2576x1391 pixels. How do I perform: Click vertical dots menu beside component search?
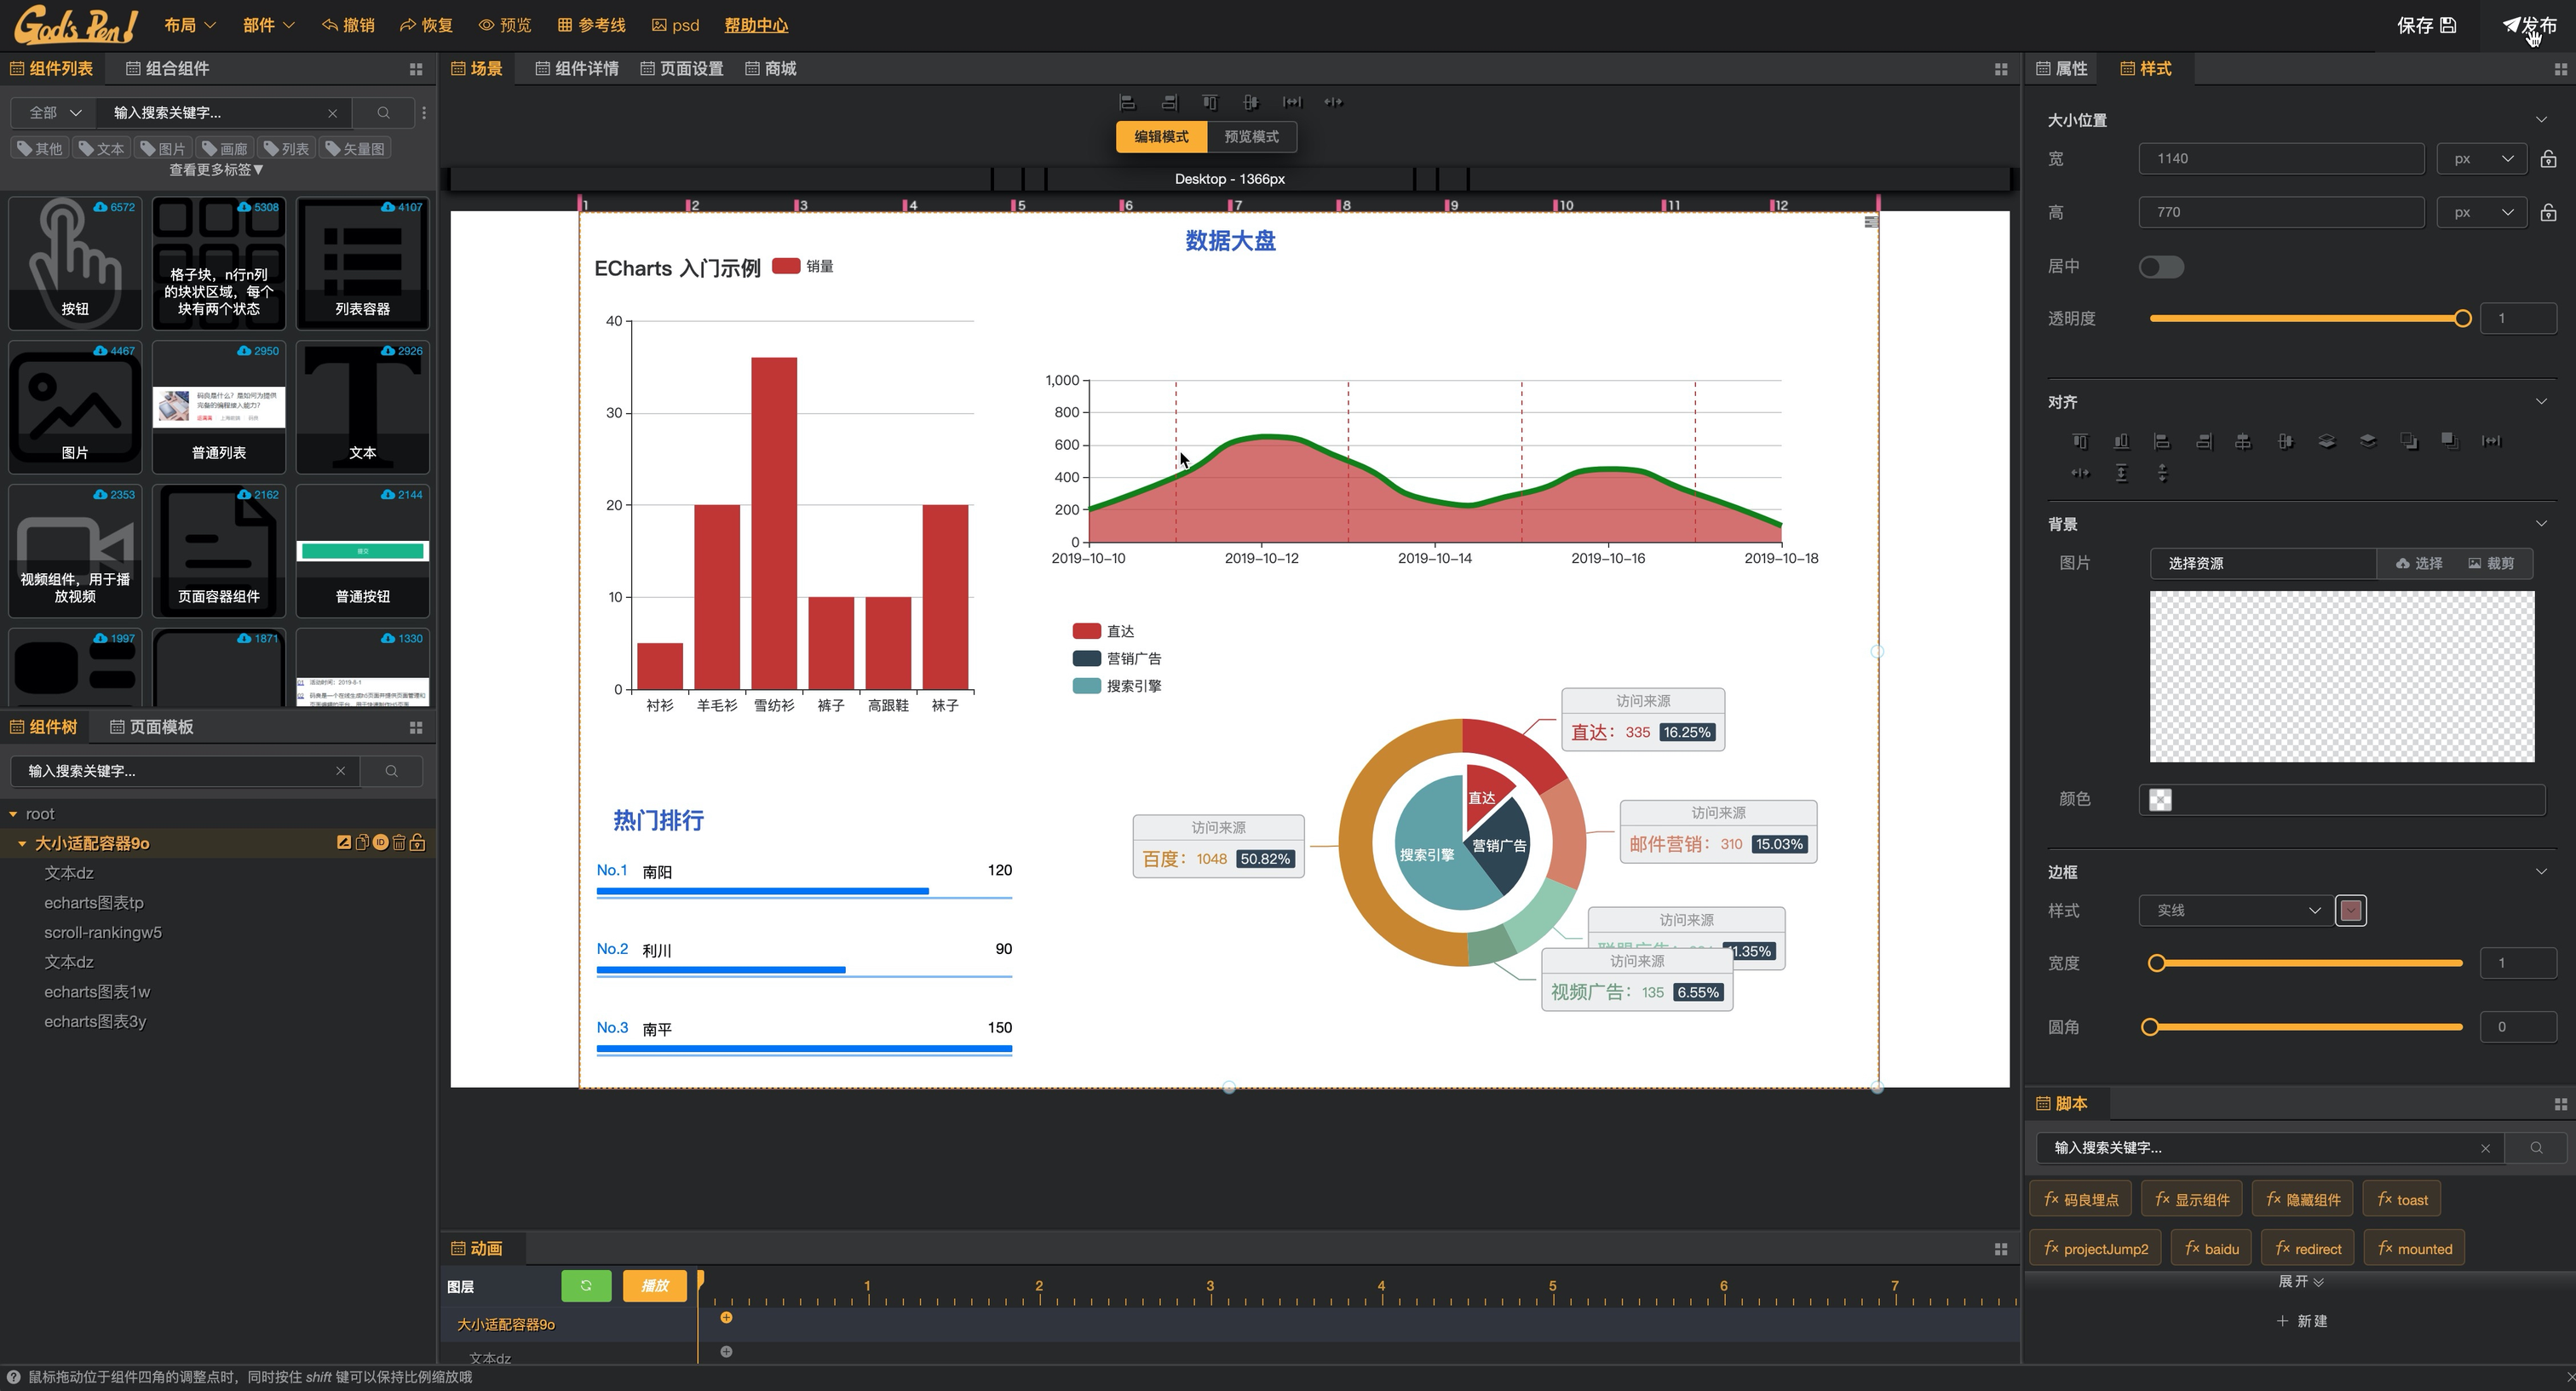click(x=424, y=113)
